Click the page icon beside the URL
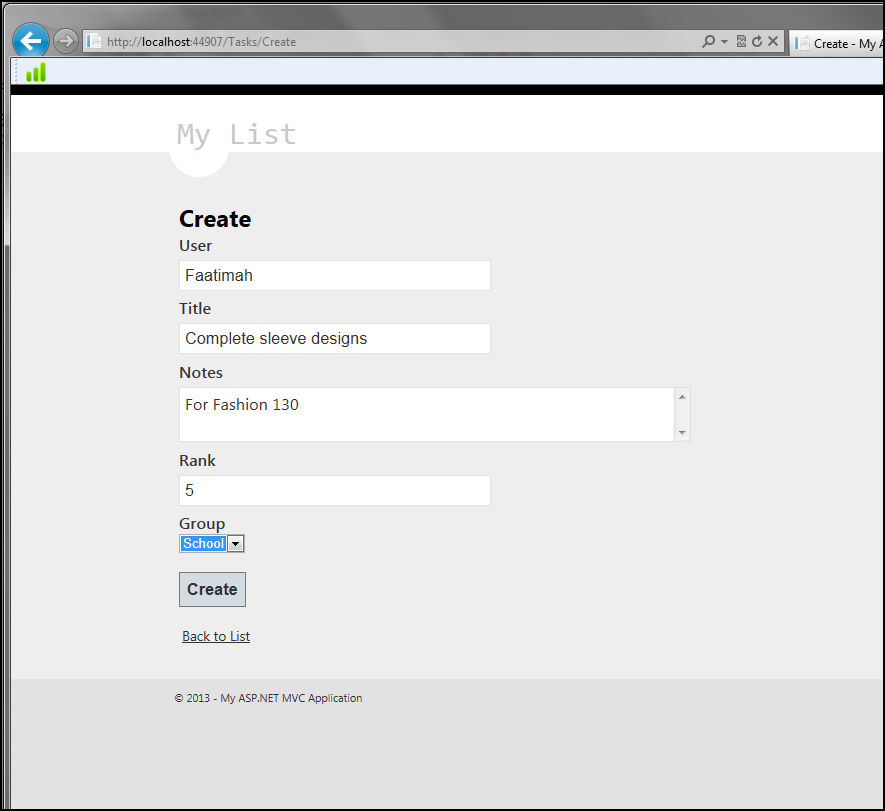 point(95,42)
